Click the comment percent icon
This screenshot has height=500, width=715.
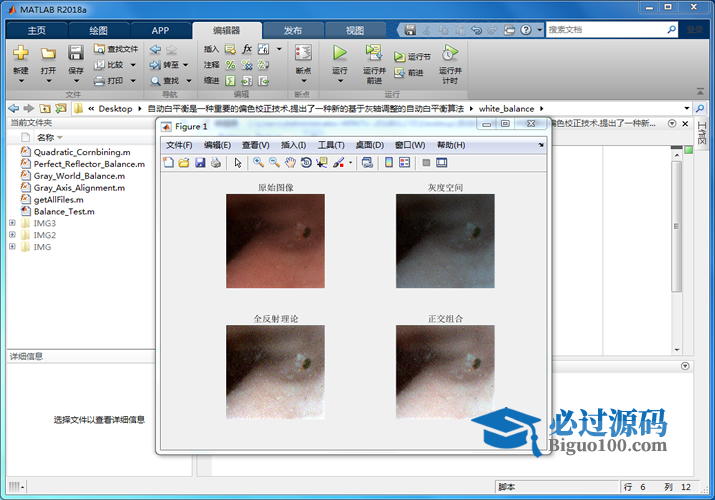(x=231, y=65)
